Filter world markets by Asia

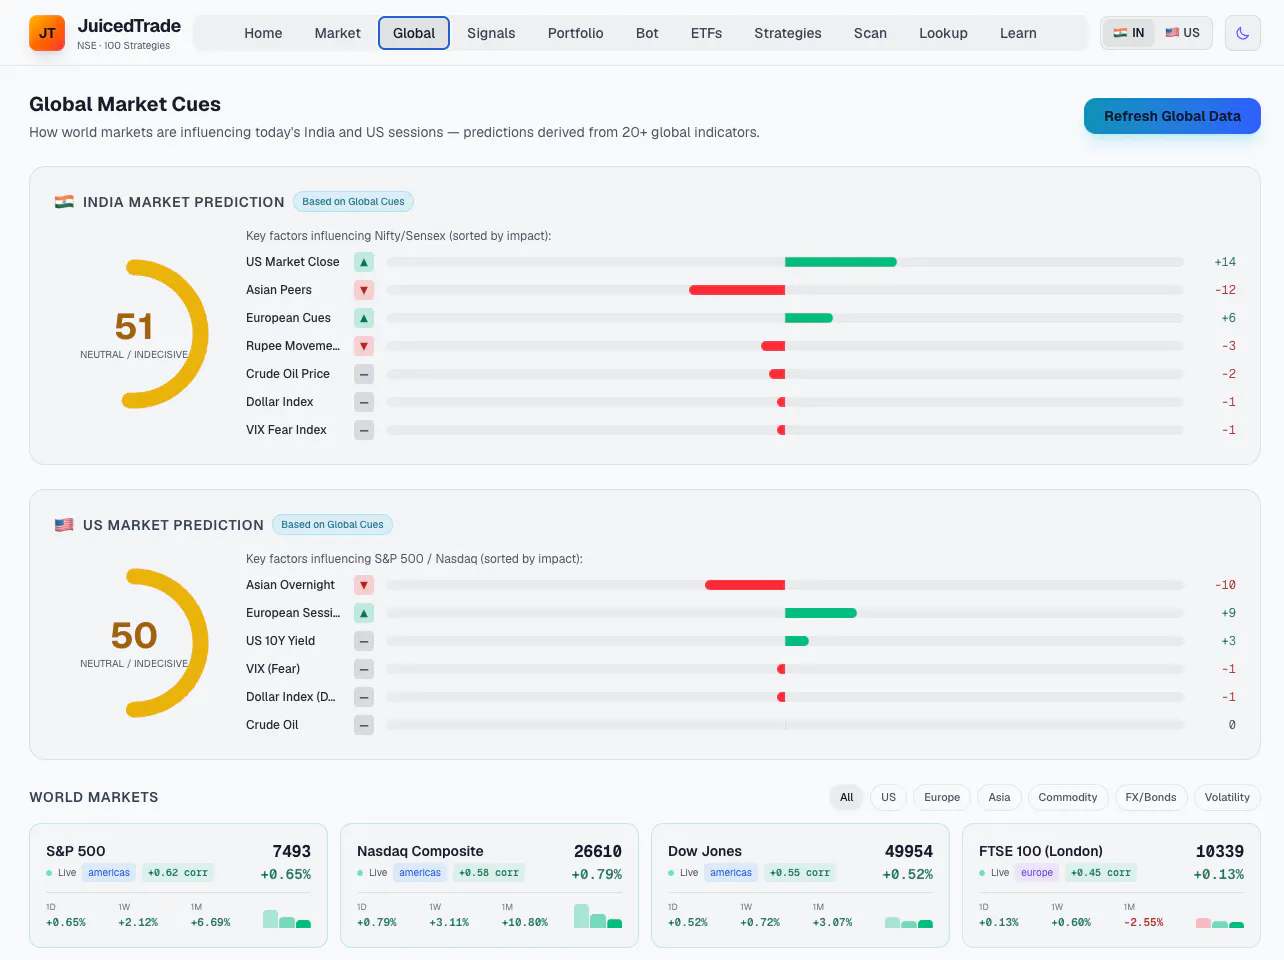click(999, 797)
